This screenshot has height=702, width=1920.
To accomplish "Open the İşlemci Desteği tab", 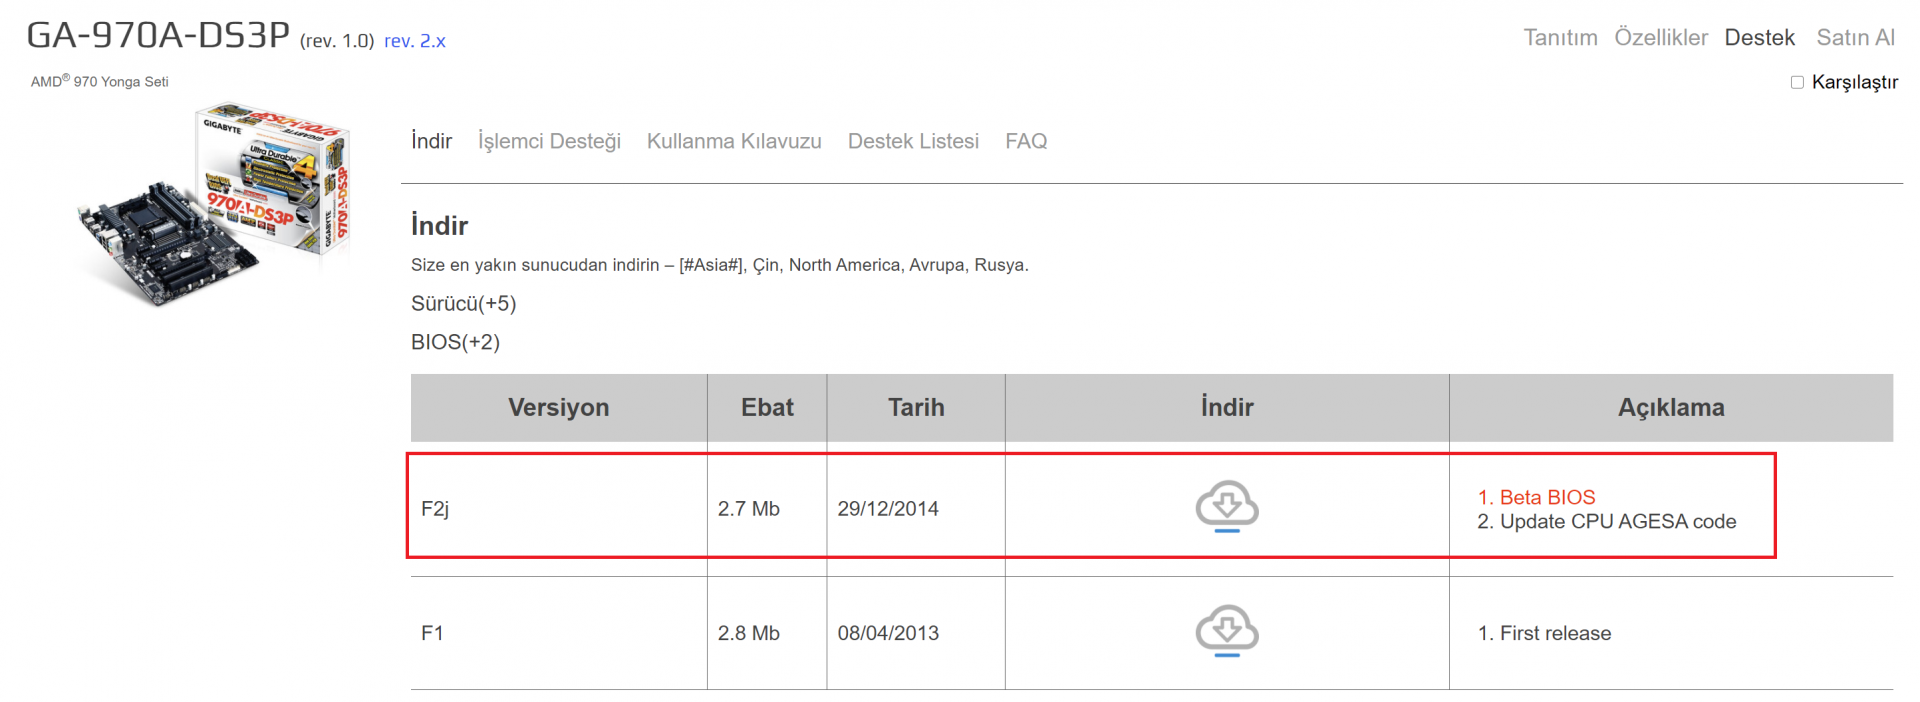I will point(549,141).
